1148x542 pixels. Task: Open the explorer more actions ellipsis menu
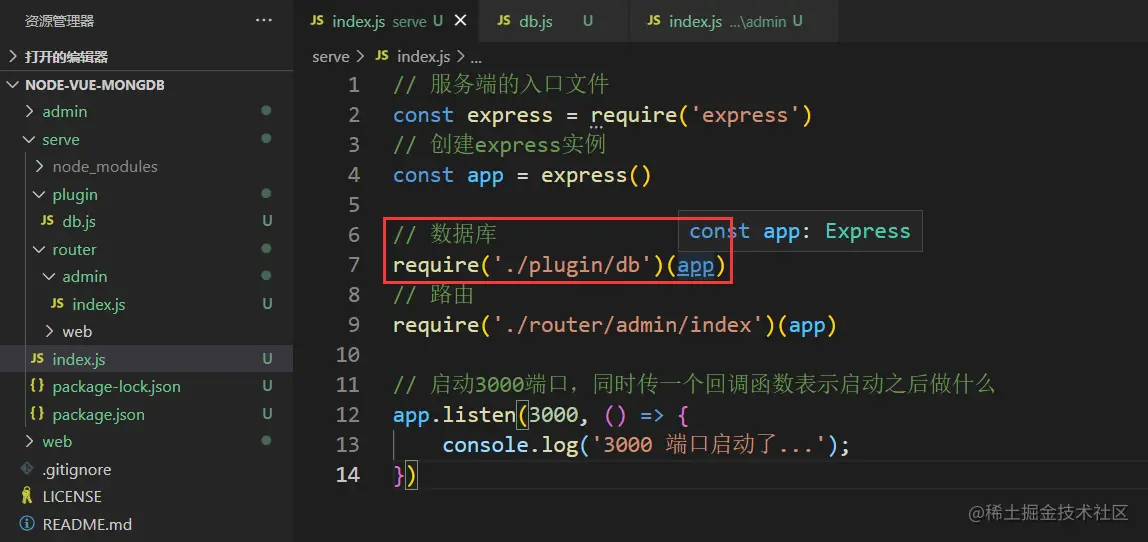click(264, 21)
